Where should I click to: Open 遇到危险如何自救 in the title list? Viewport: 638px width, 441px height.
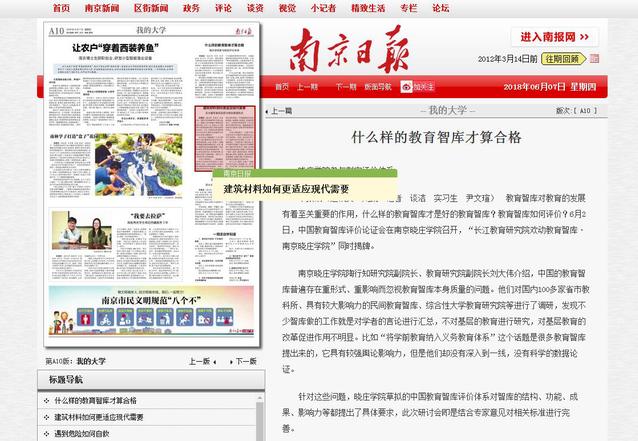click(82, 434)
